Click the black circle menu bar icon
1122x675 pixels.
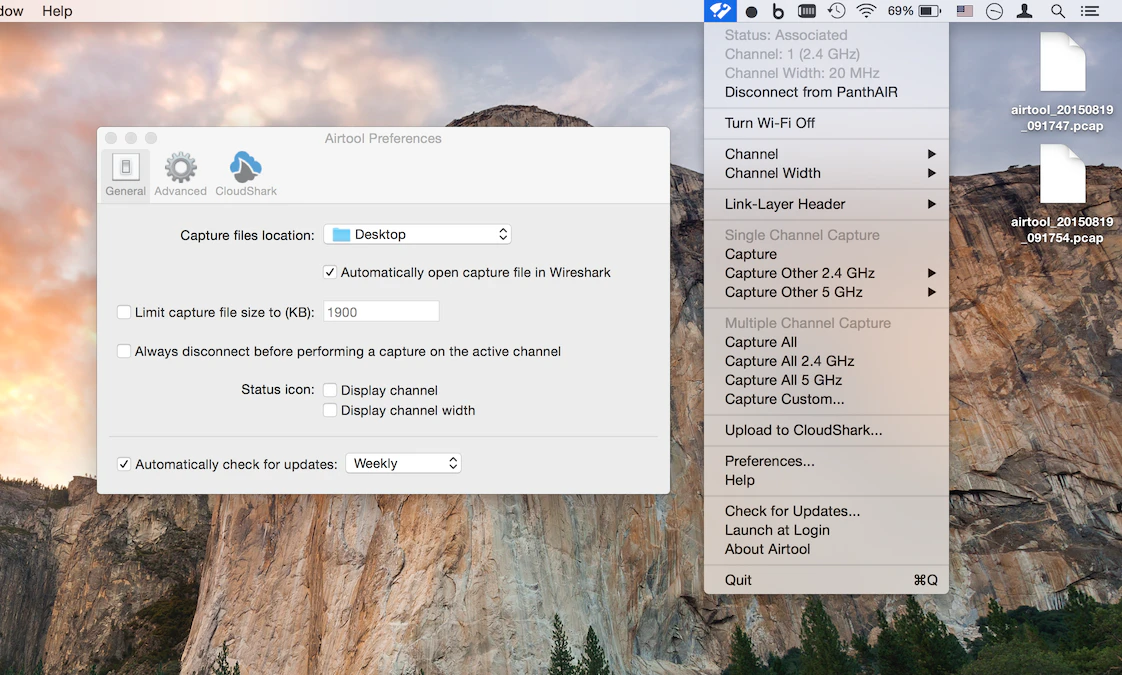[751, 11]
